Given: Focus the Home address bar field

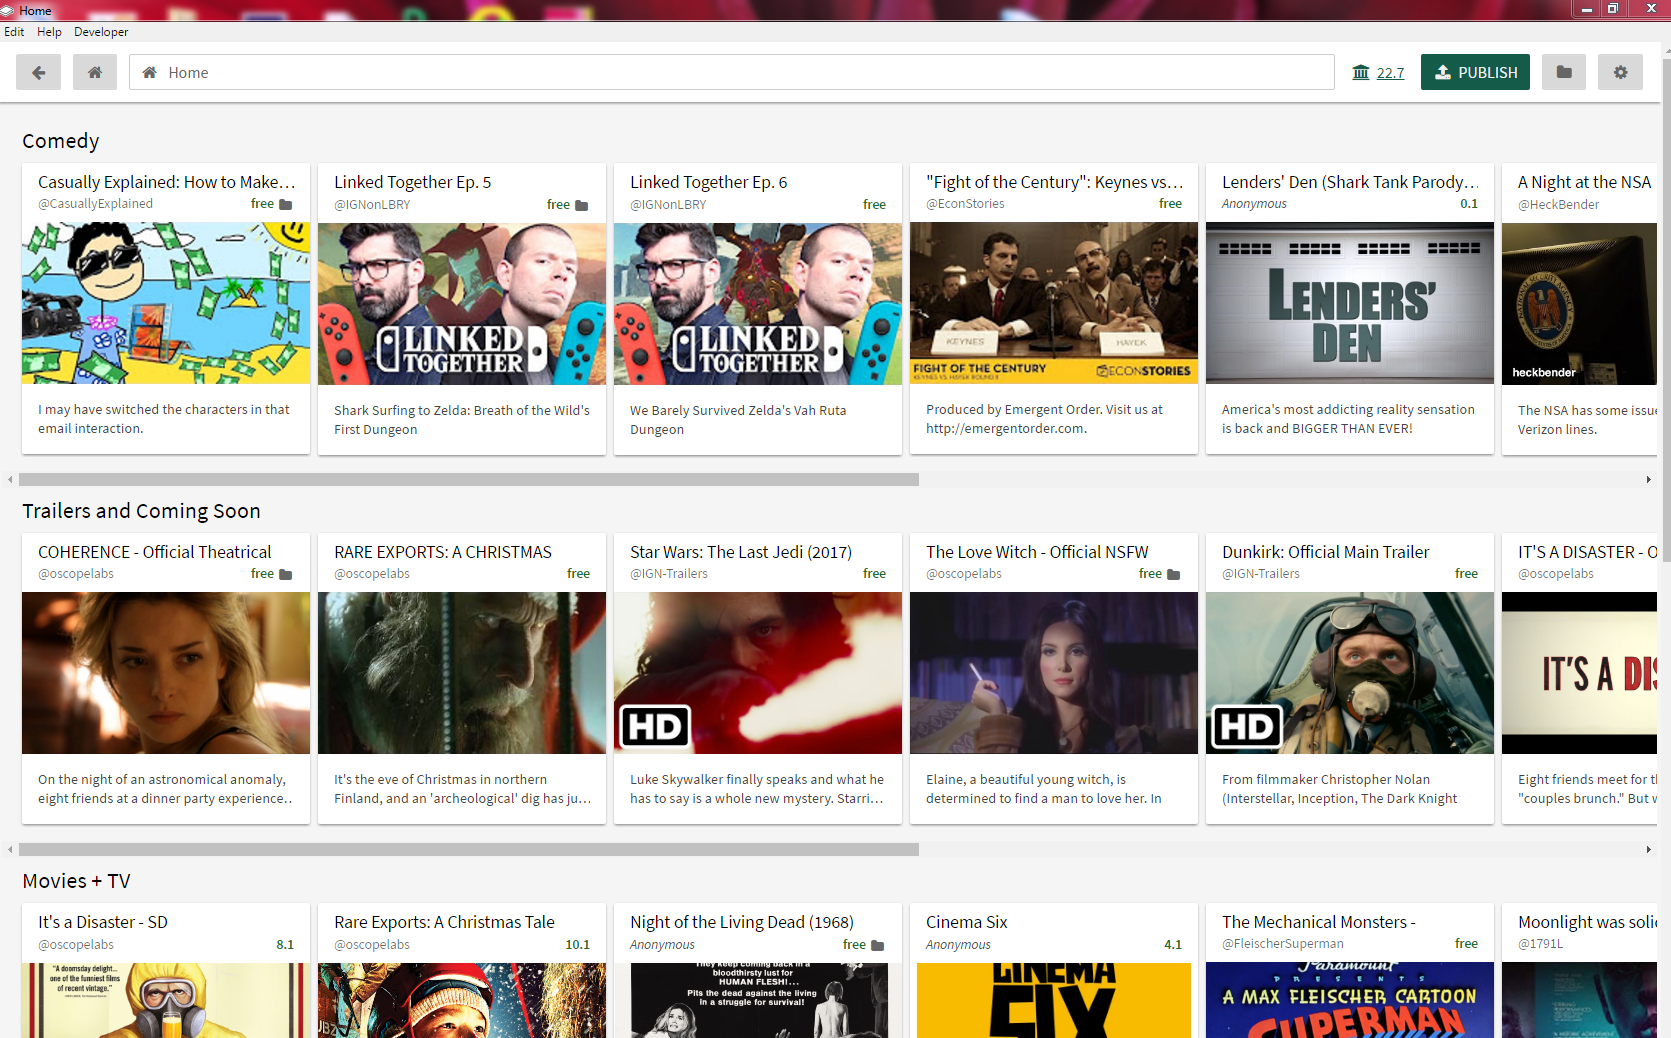Looking at the screenshot, I should tap(732, 72).
